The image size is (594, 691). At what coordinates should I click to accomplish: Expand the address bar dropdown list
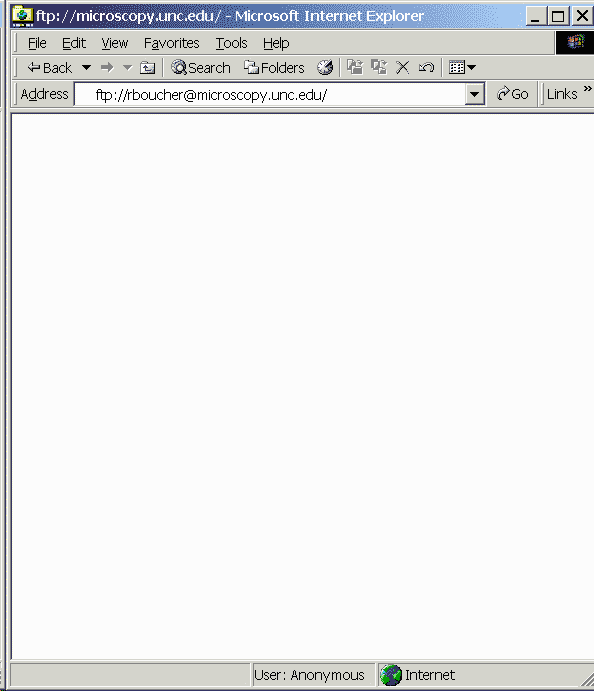click(475, 94)
